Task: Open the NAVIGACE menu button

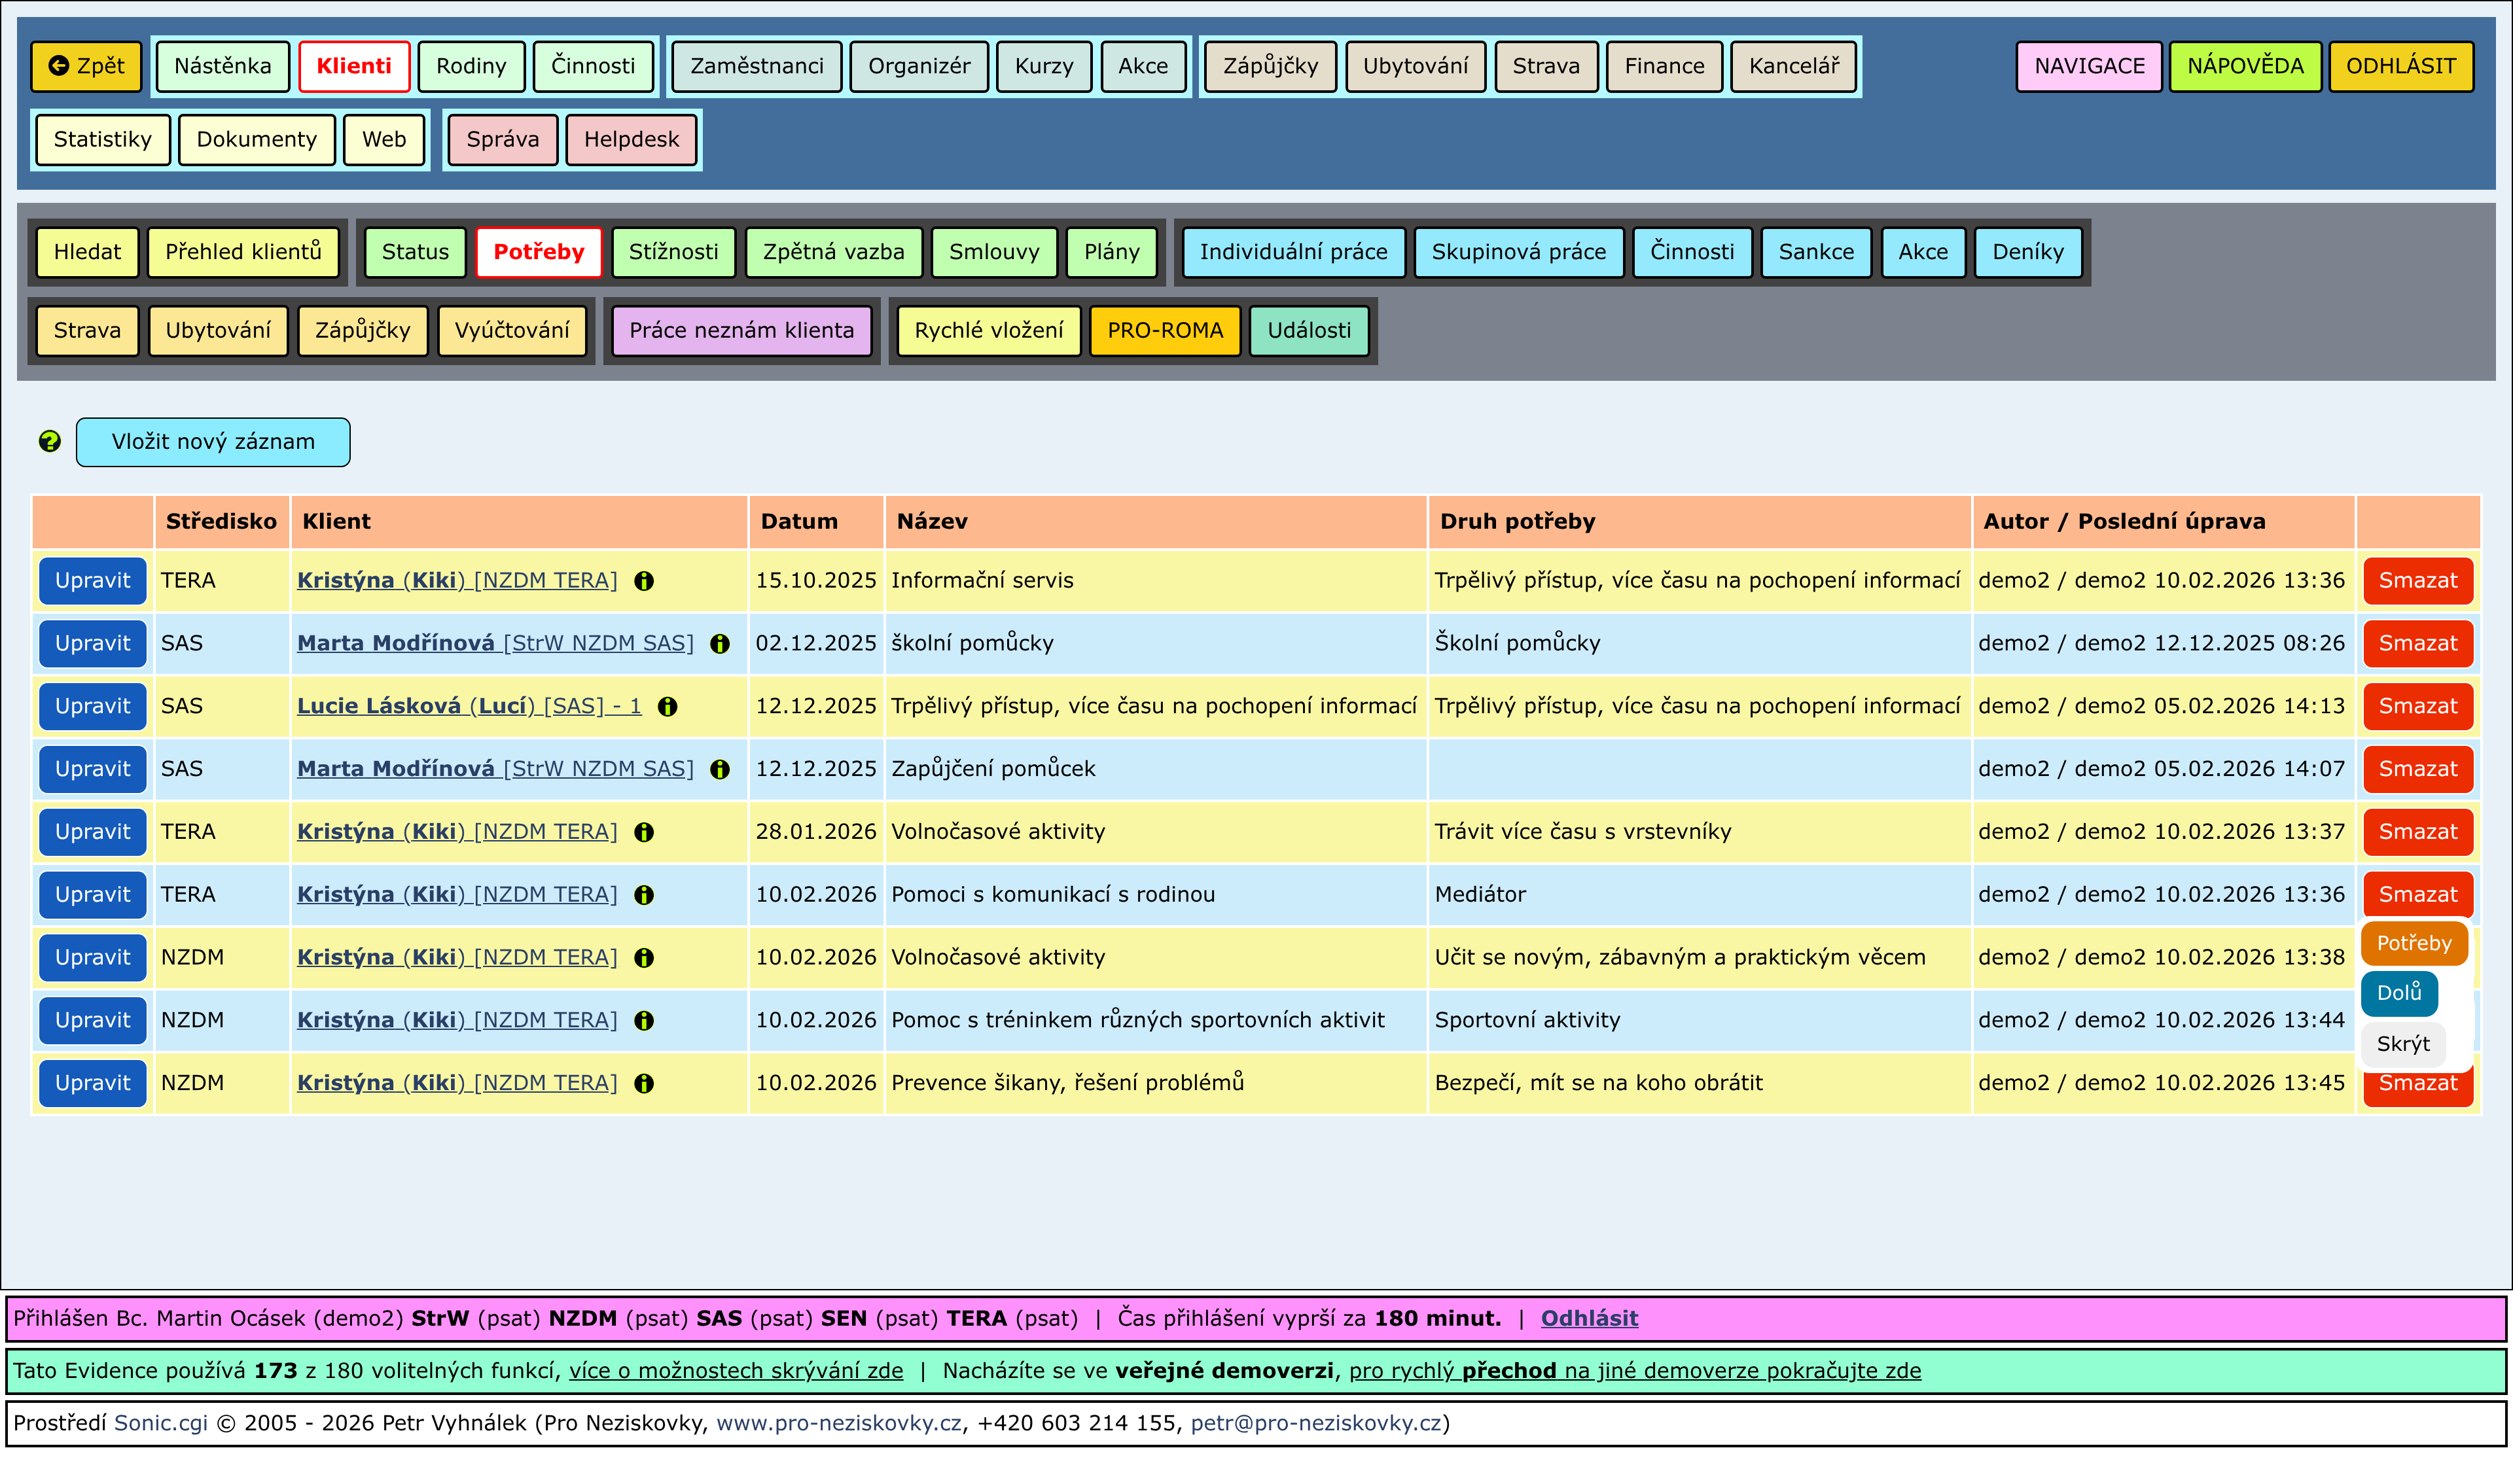Action: [2088, 66]
